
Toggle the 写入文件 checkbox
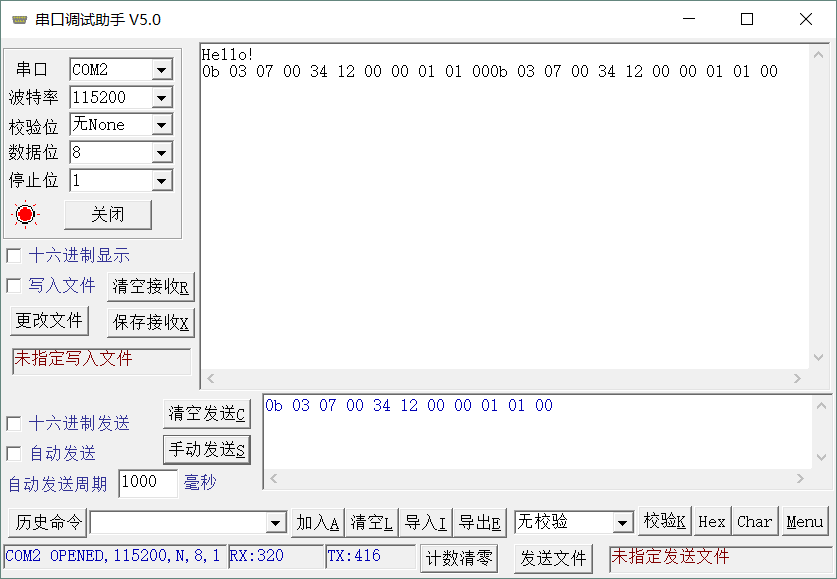[14, 285]
